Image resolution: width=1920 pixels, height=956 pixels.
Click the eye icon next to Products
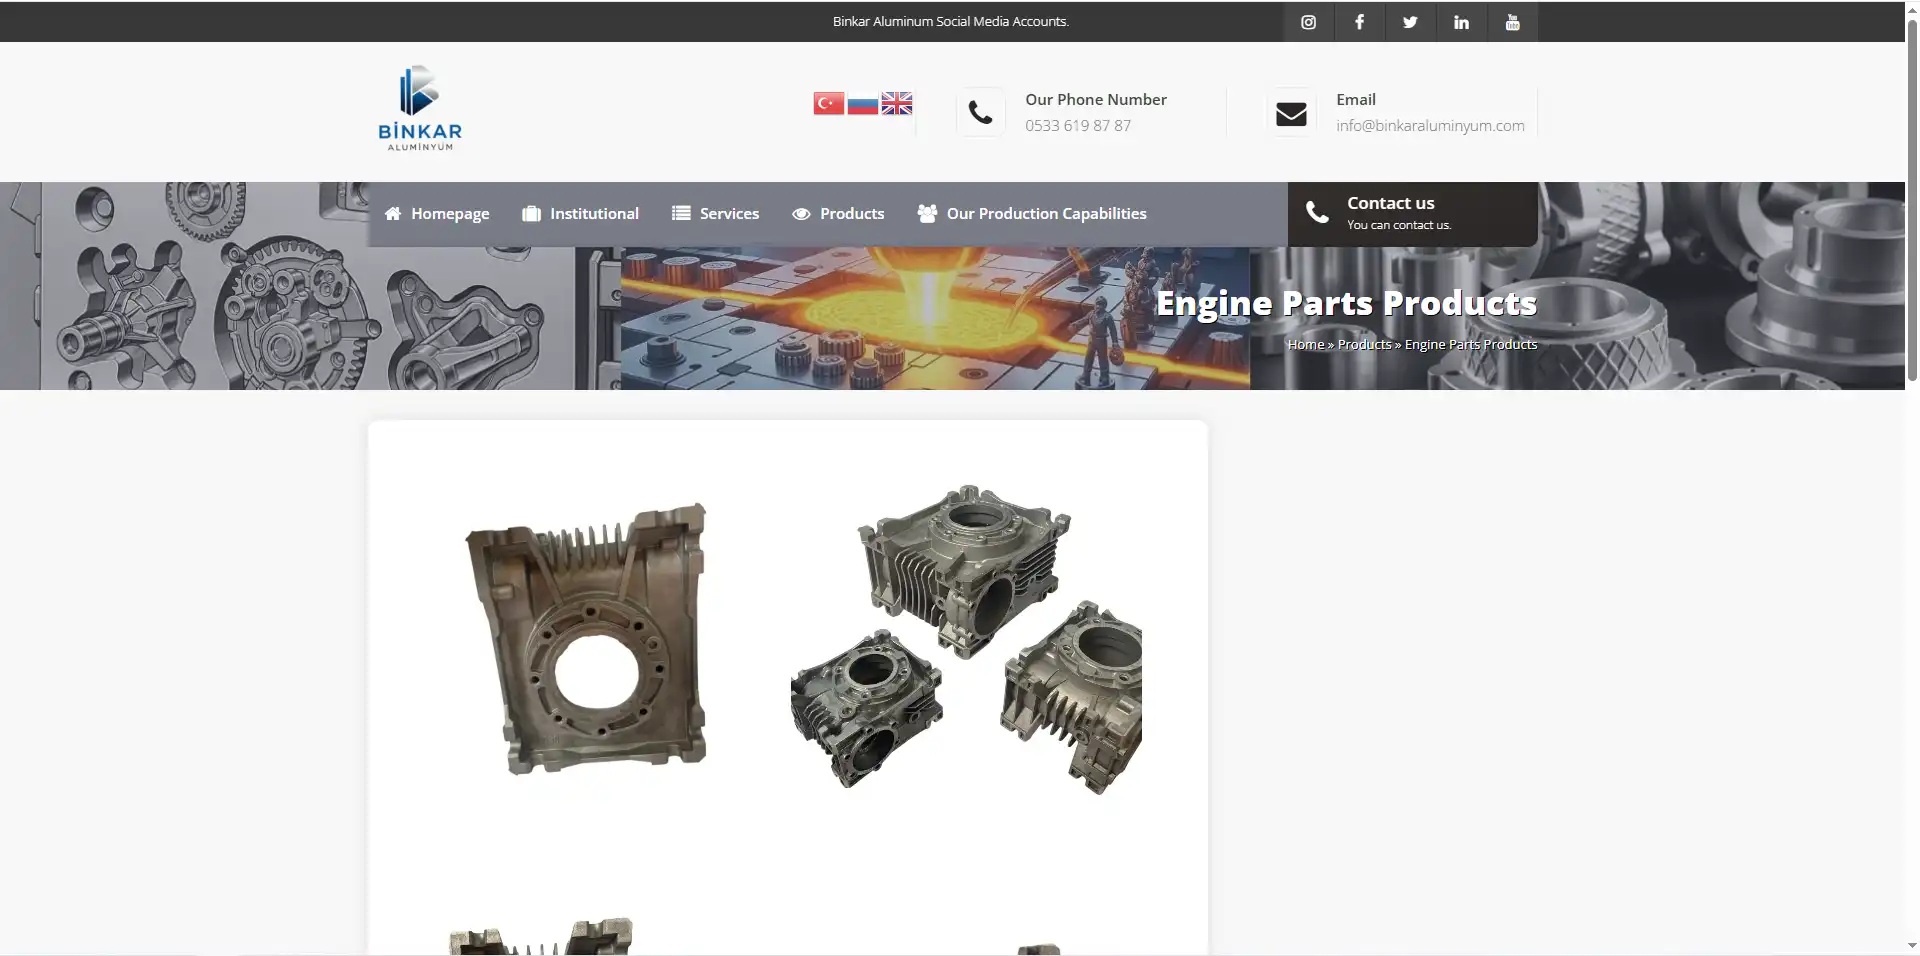click(x=801, y=214)
